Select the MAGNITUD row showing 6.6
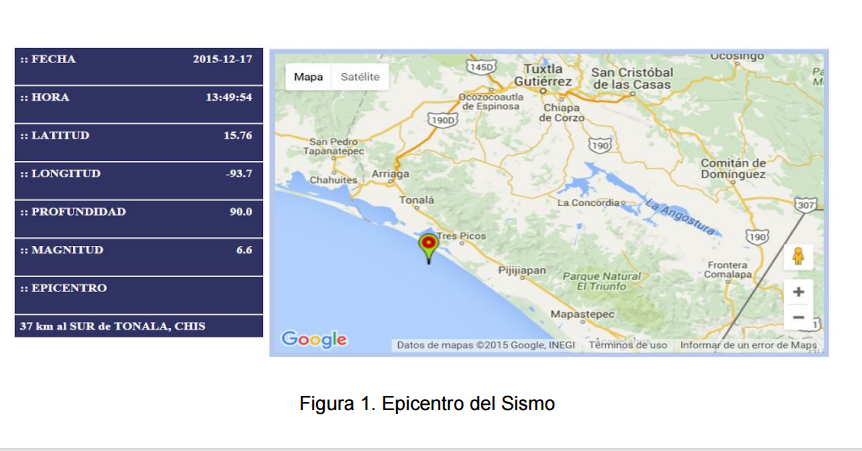This screenshot has height=451, width=862. point(139,250)
